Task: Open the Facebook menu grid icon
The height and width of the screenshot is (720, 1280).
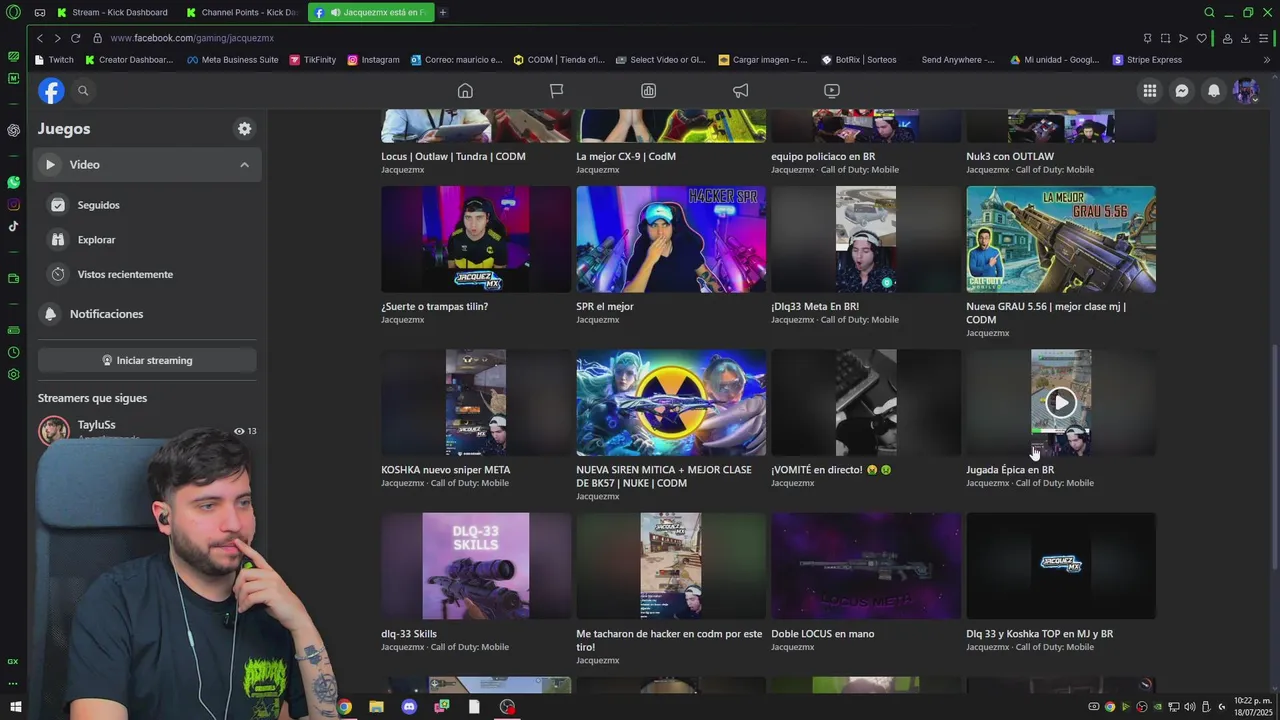Action: click(1150, 91)
